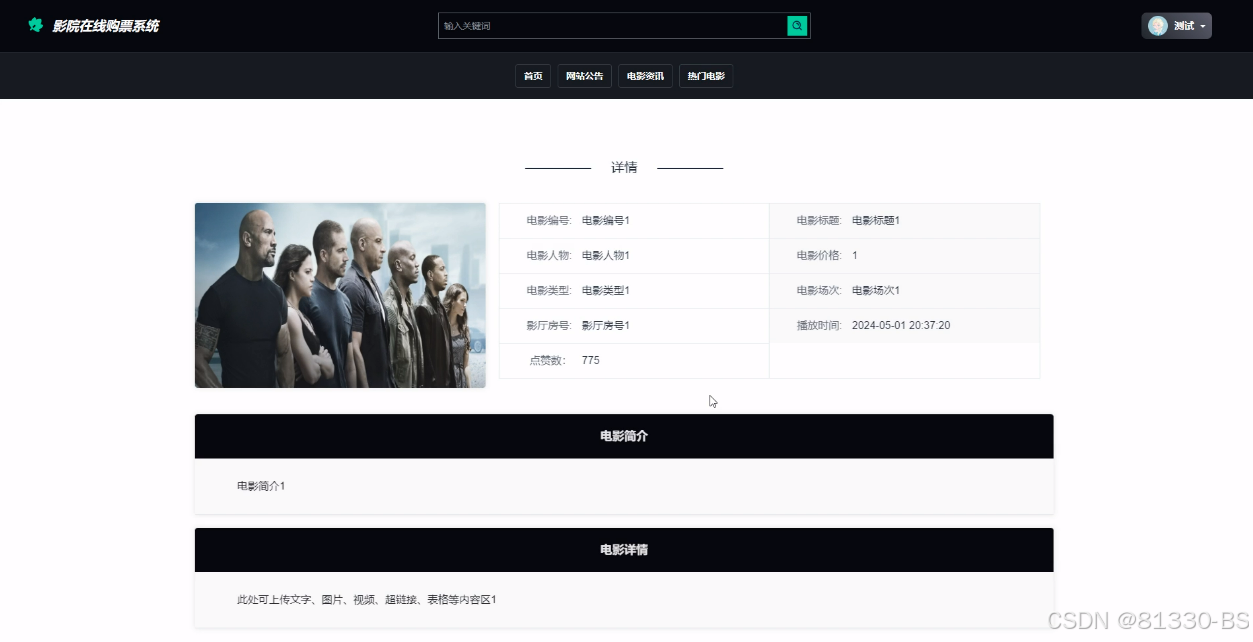Select the 电影人物1 value
The height and width of the screenshot is (642, 1253).
pyautogui.click(x=606, y=256)
